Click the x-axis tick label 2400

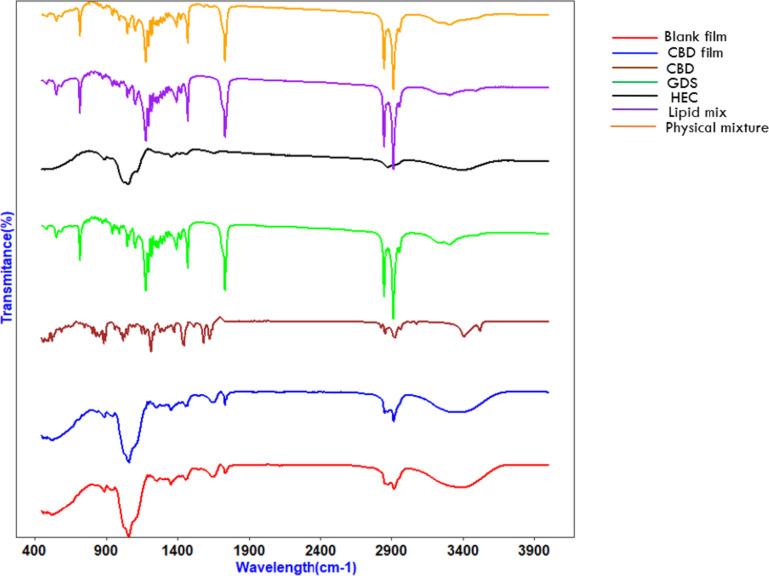point(320,550)
